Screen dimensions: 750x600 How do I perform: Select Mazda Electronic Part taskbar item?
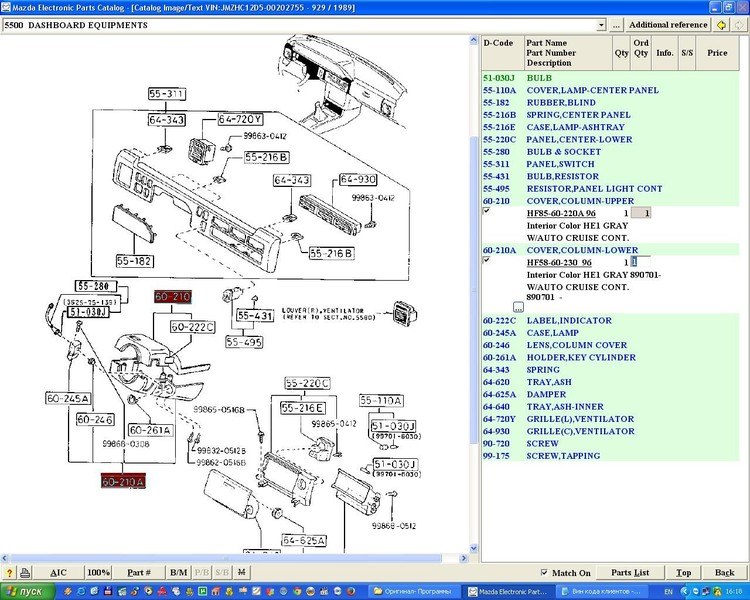pos(510,592)
